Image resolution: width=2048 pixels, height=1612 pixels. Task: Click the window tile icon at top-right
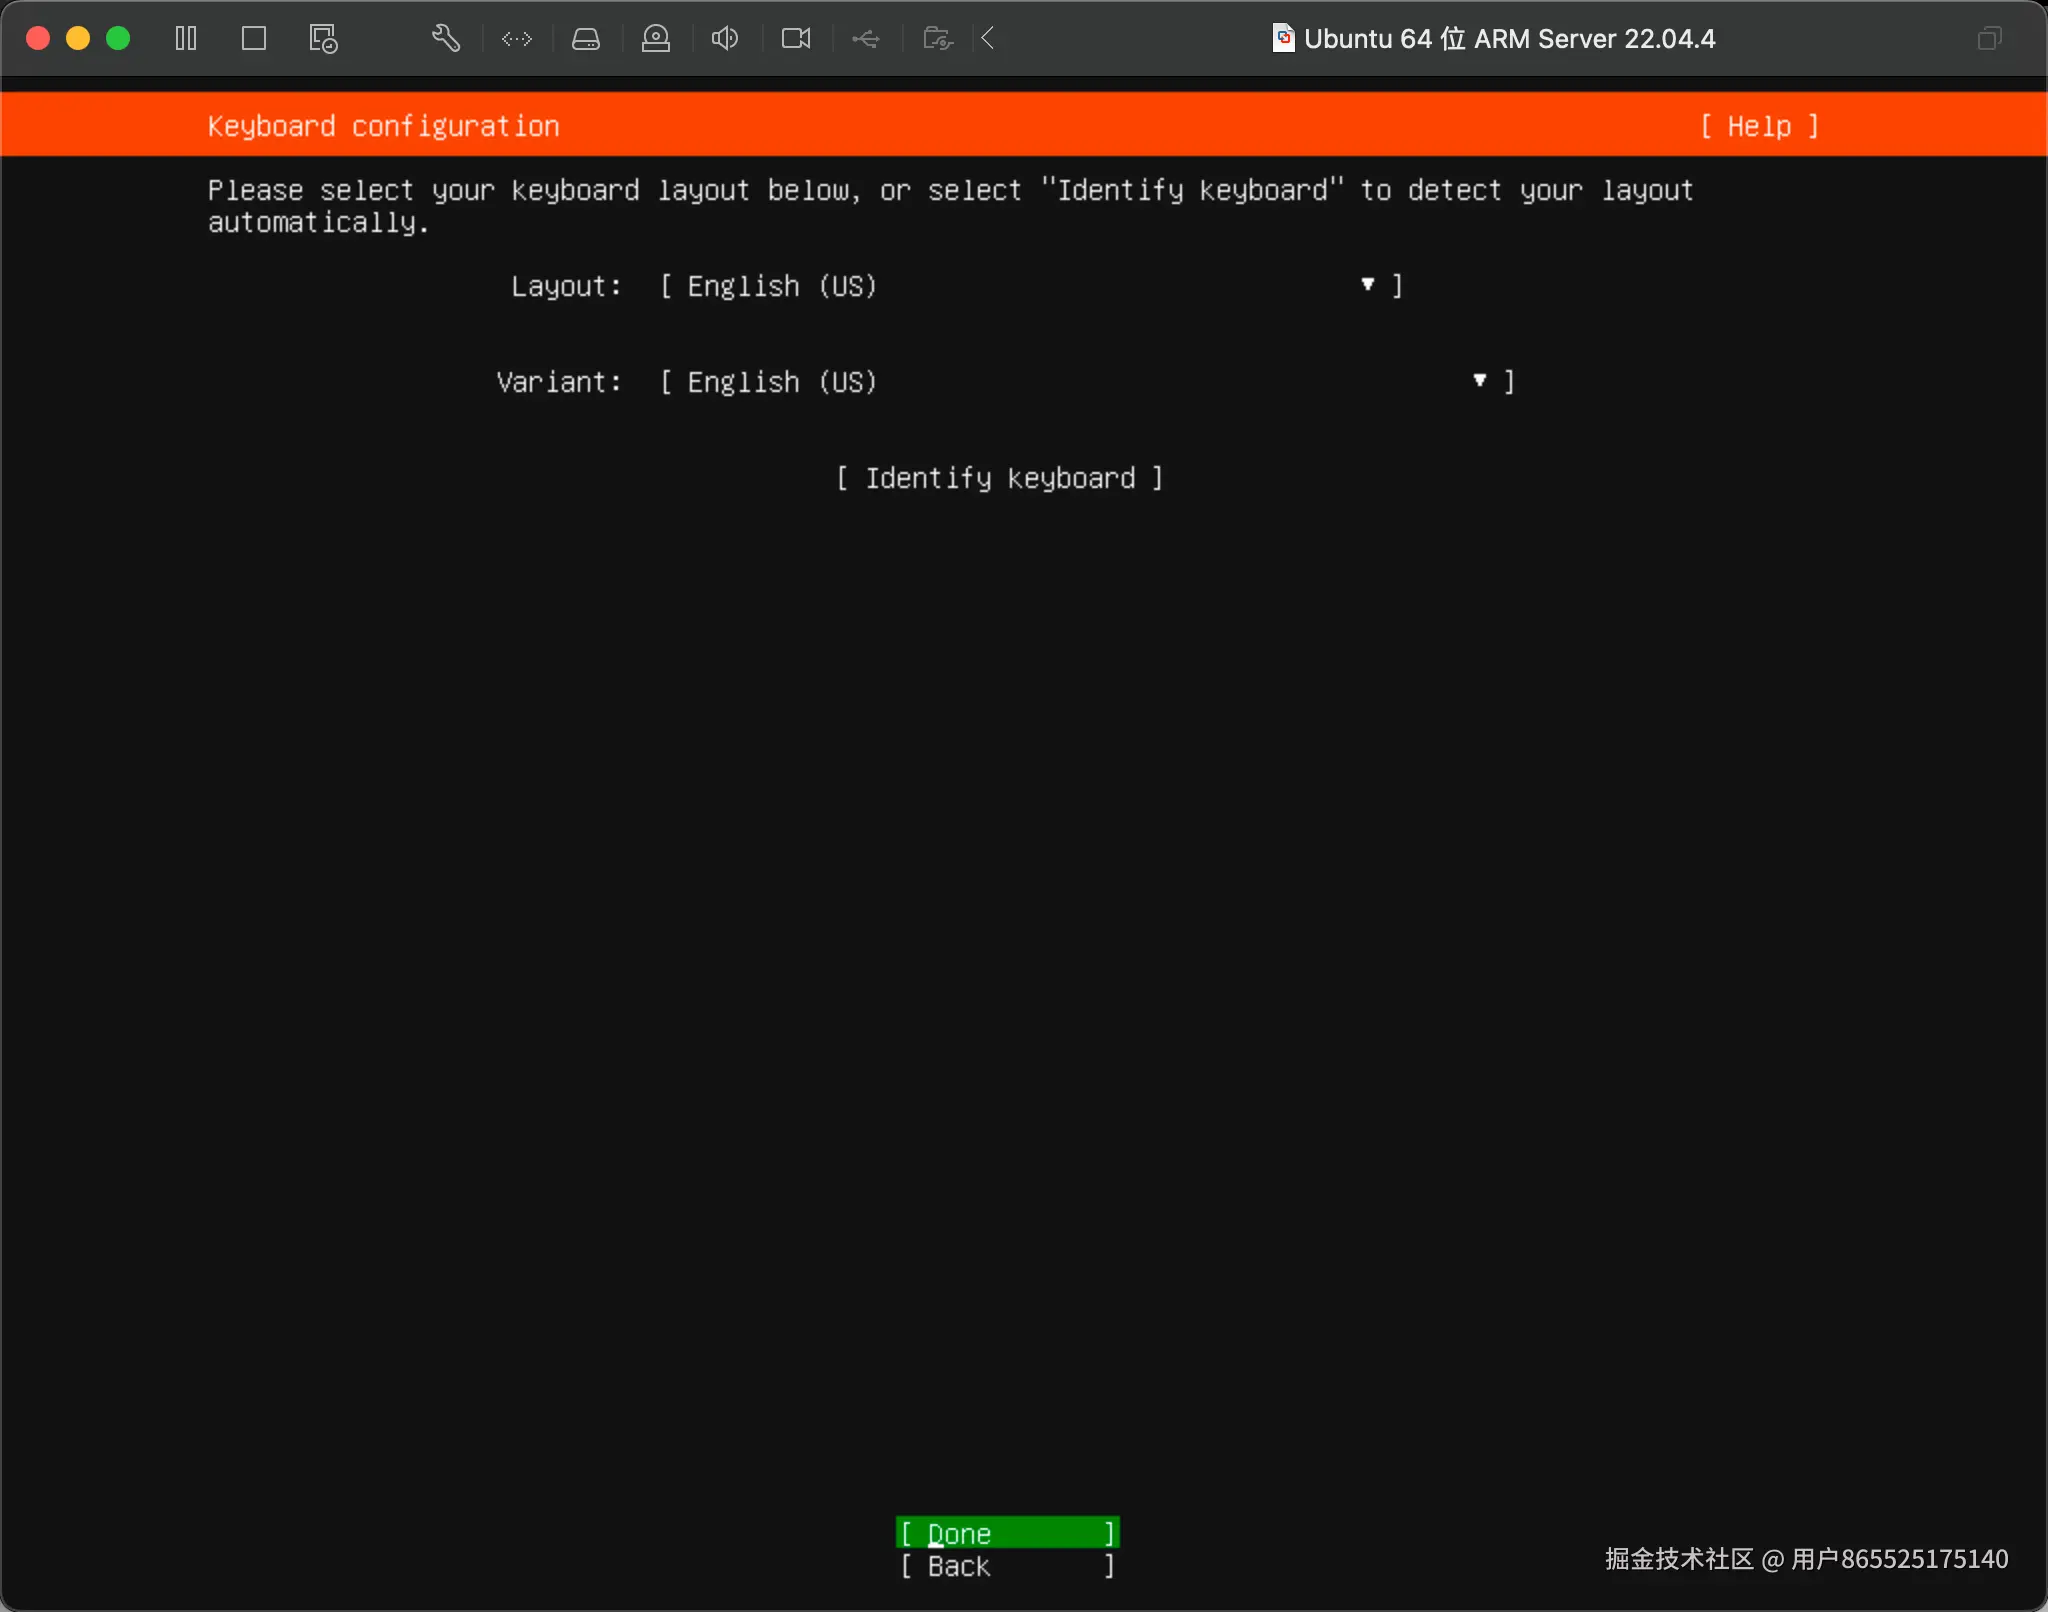(x=1989, y=39)
